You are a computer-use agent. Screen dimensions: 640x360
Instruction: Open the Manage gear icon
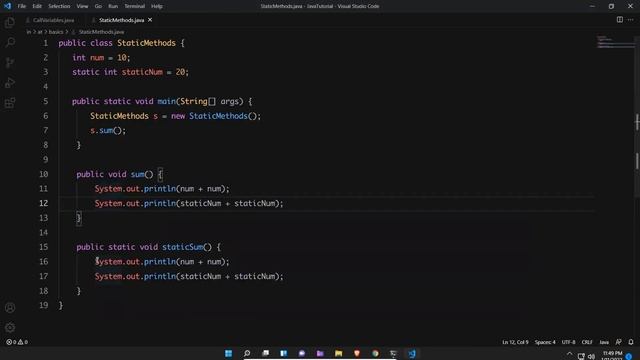click(10, 327)
